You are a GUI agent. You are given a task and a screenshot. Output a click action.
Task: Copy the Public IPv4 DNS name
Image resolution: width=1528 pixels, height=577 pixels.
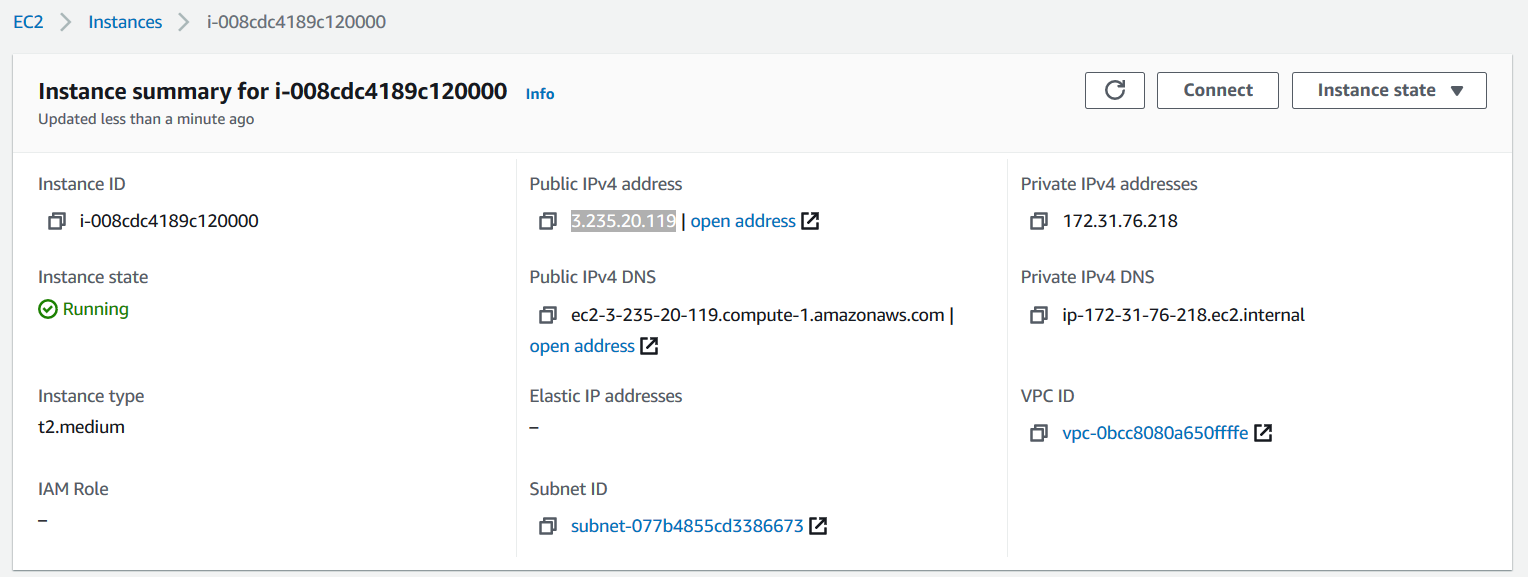click(547, 315)
